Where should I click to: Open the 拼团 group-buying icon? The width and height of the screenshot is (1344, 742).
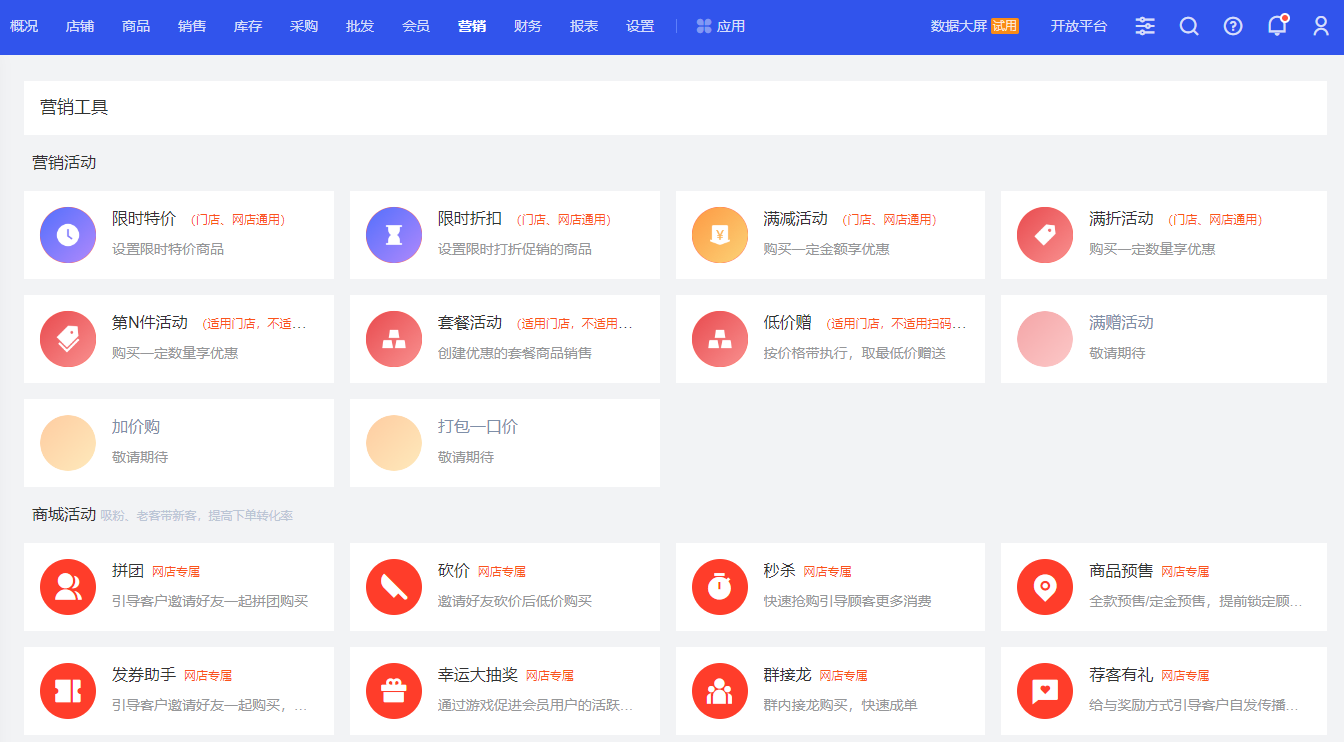click(x=68, y=587)
